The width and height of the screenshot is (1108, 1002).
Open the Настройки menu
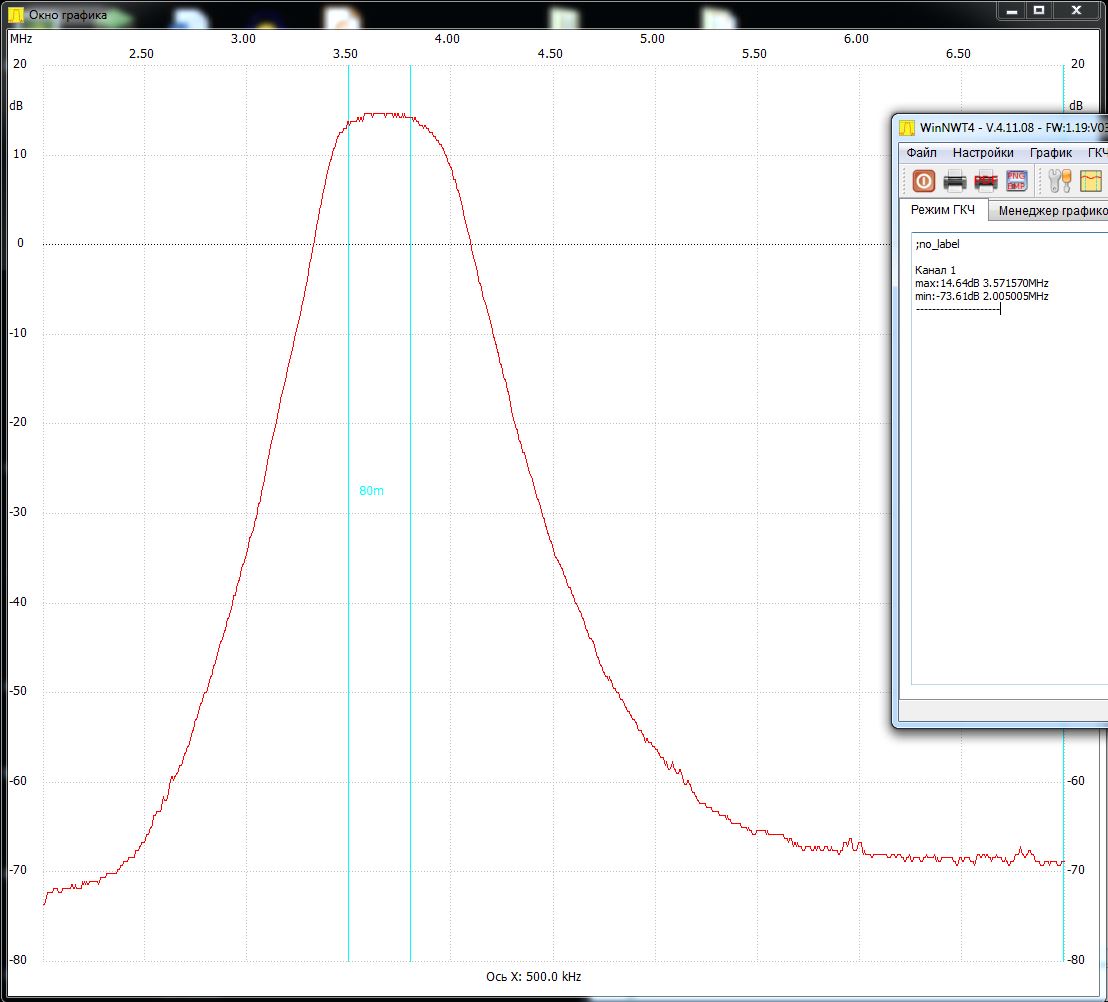[x=983, y=153]
